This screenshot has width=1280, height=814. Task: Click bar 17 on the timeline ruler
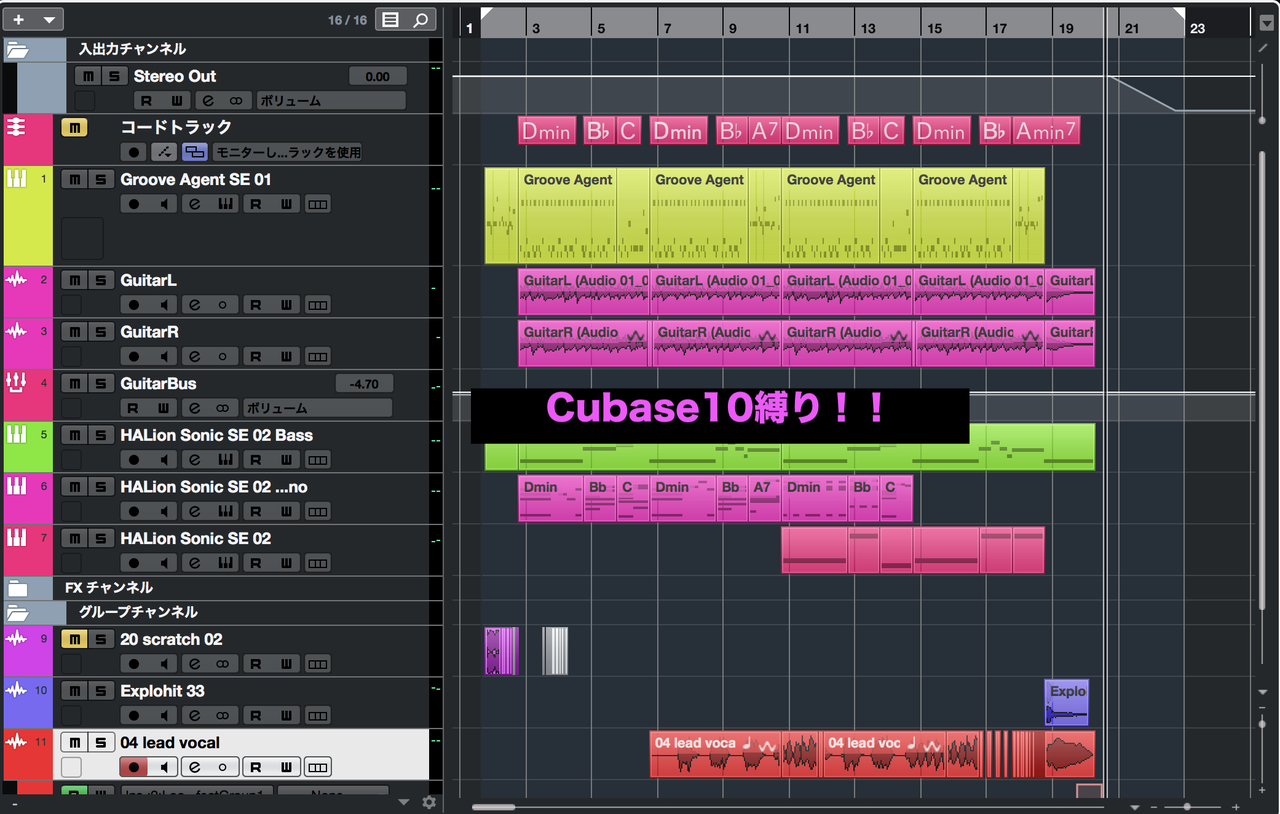999,29
